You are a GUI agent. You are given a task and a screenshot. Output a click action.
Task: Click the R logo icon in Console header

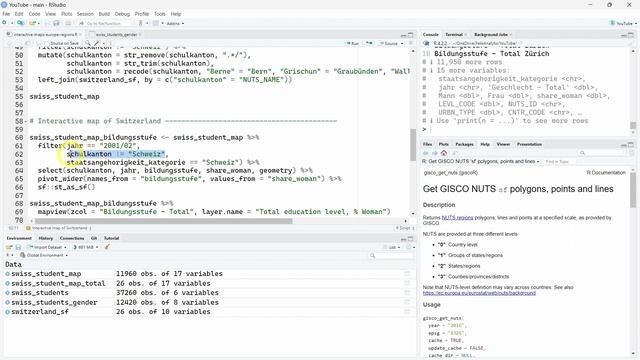click(427, 43)
